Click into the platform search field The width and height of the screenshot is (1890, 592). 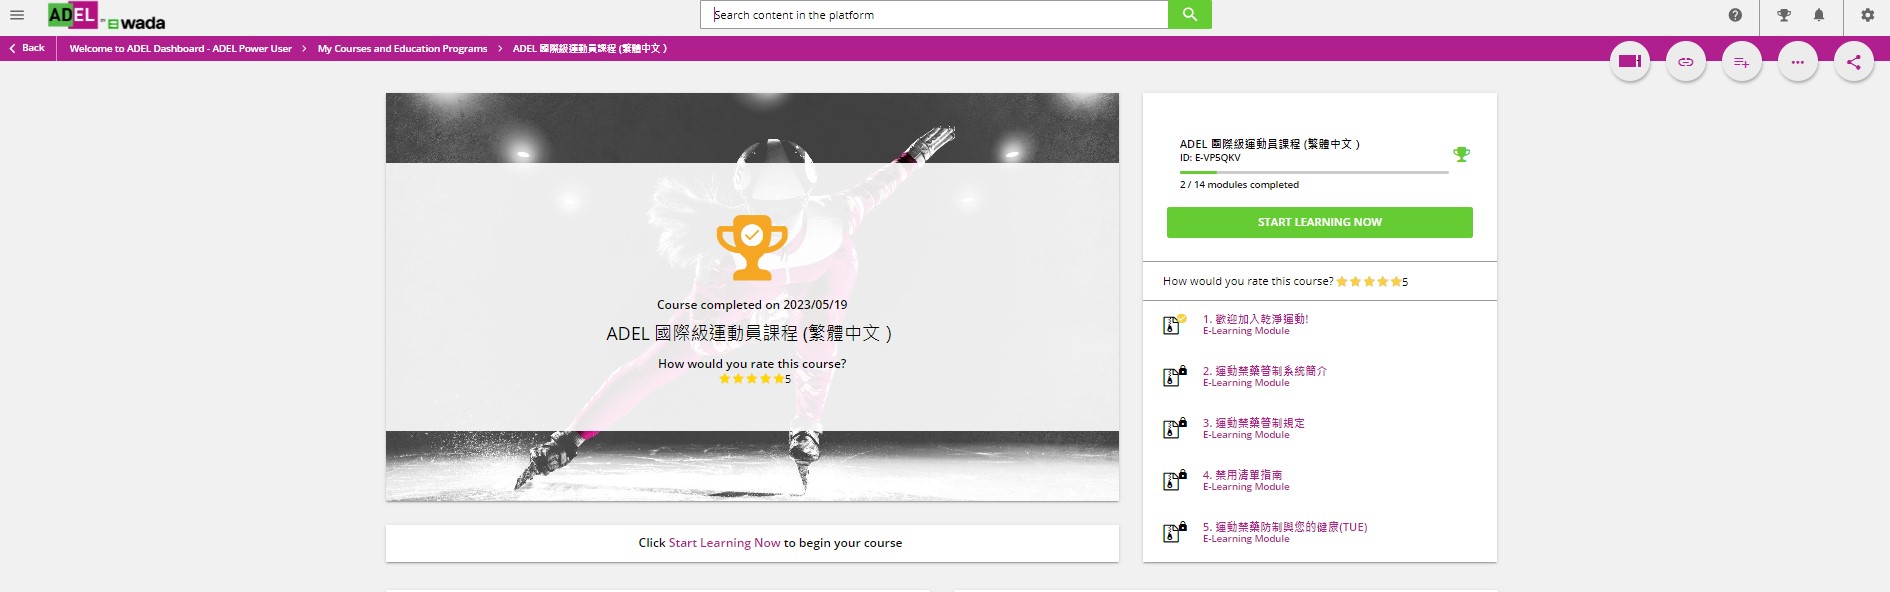pyautogui.click(x=934, y=15)
